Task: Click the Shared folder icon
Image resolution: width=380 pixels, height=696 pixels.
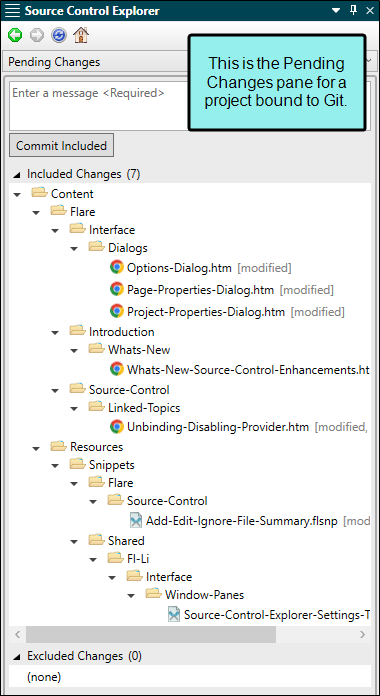Action: click(96, 540)
